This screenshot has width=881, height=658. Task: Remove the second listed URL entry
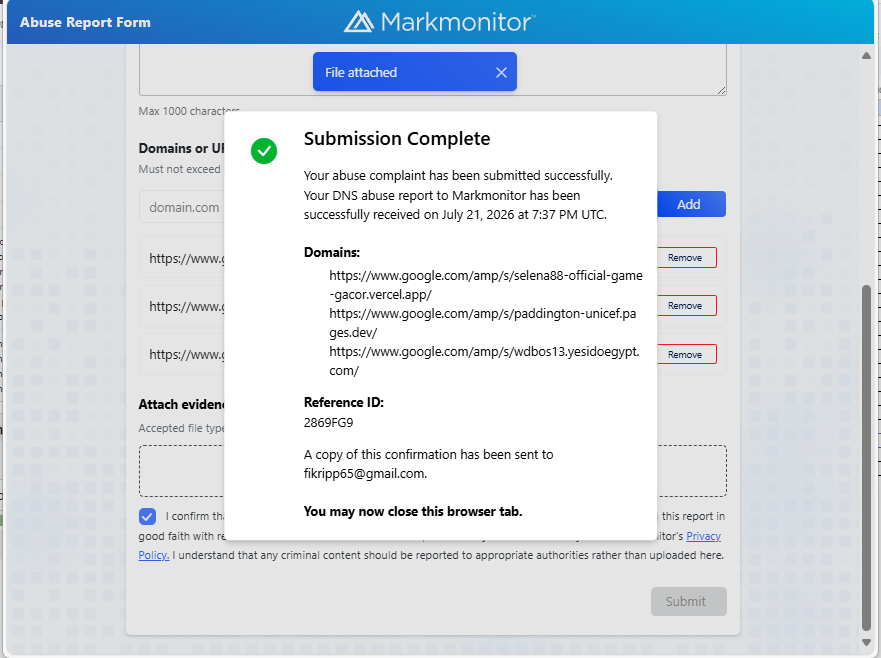click(687, 306)
